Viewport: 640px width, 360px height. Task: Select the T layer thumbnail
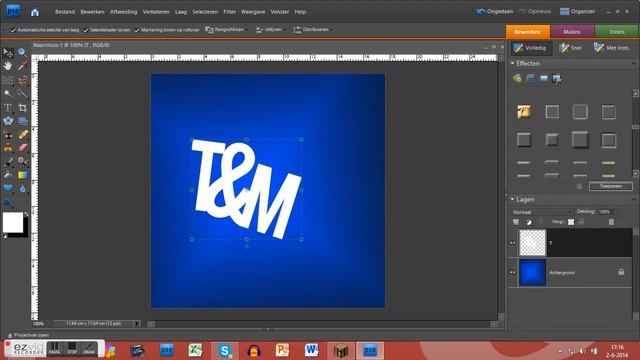pyautogui.click(x=532, y=243)
